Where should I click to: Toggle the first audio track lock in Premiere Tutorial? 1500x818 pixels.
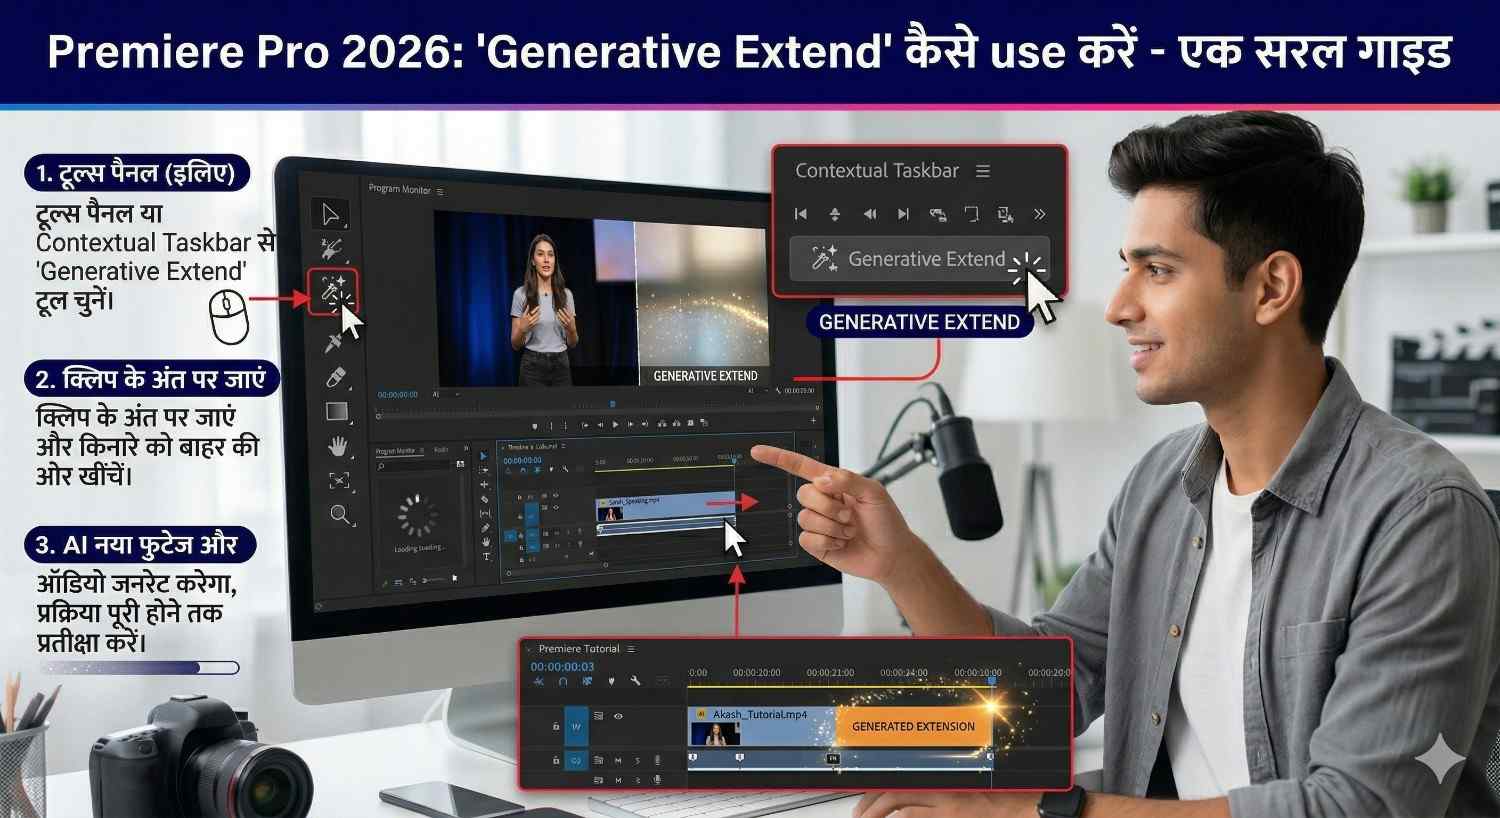click(x=556, y=760)
